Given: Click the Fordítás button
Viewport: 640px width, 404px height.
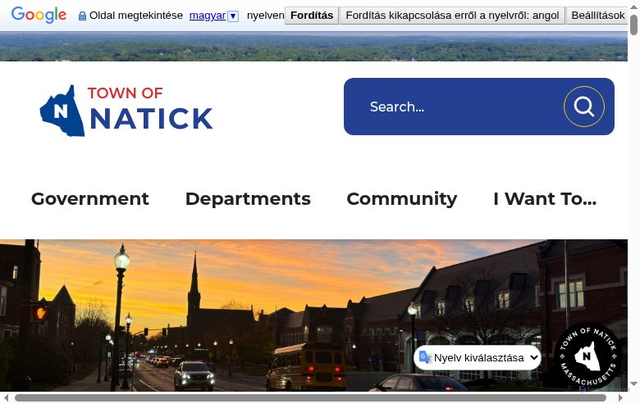Looking at the screenshot, I should (311, 16).
